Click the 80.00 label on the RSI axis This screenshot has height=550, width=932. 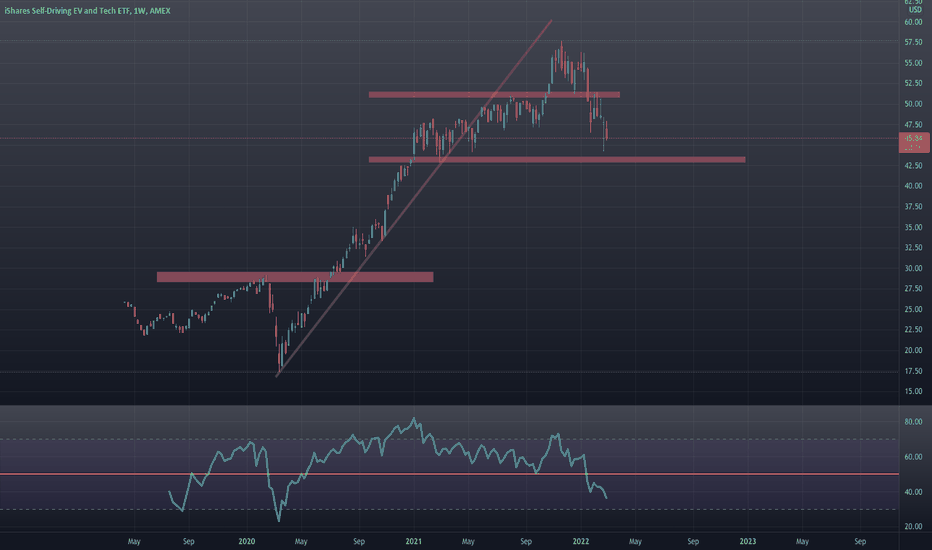[x=913, y=422]
